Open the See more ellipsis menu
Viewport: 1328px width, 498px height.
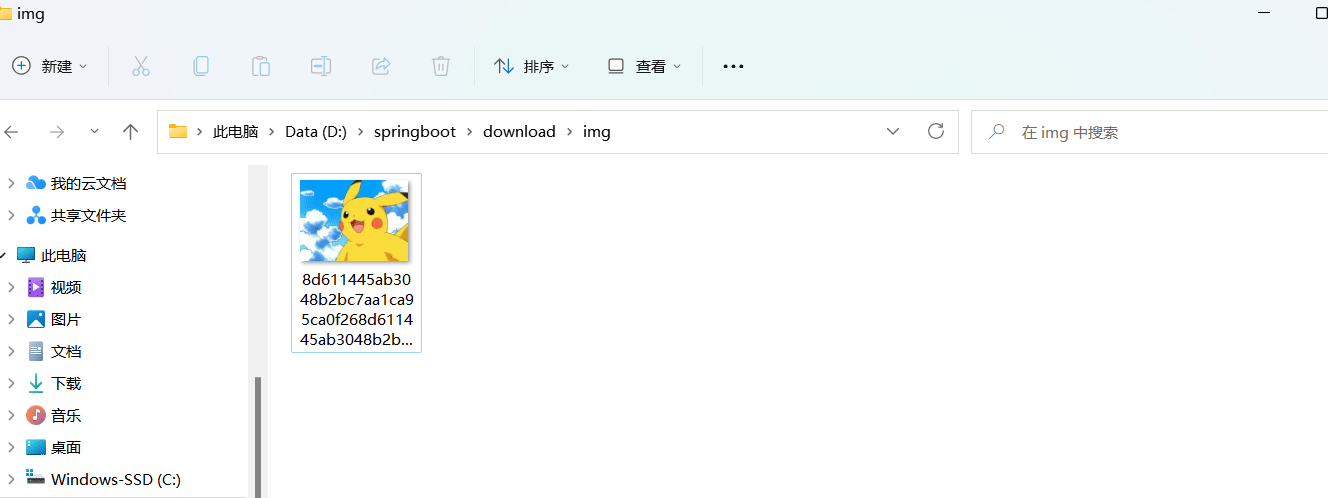click(x=733, y=66)
